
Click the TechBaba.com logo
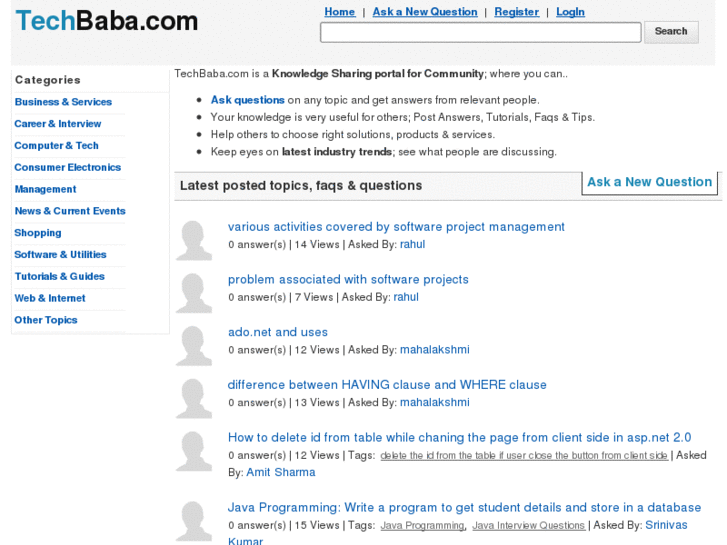click(107, 21)
